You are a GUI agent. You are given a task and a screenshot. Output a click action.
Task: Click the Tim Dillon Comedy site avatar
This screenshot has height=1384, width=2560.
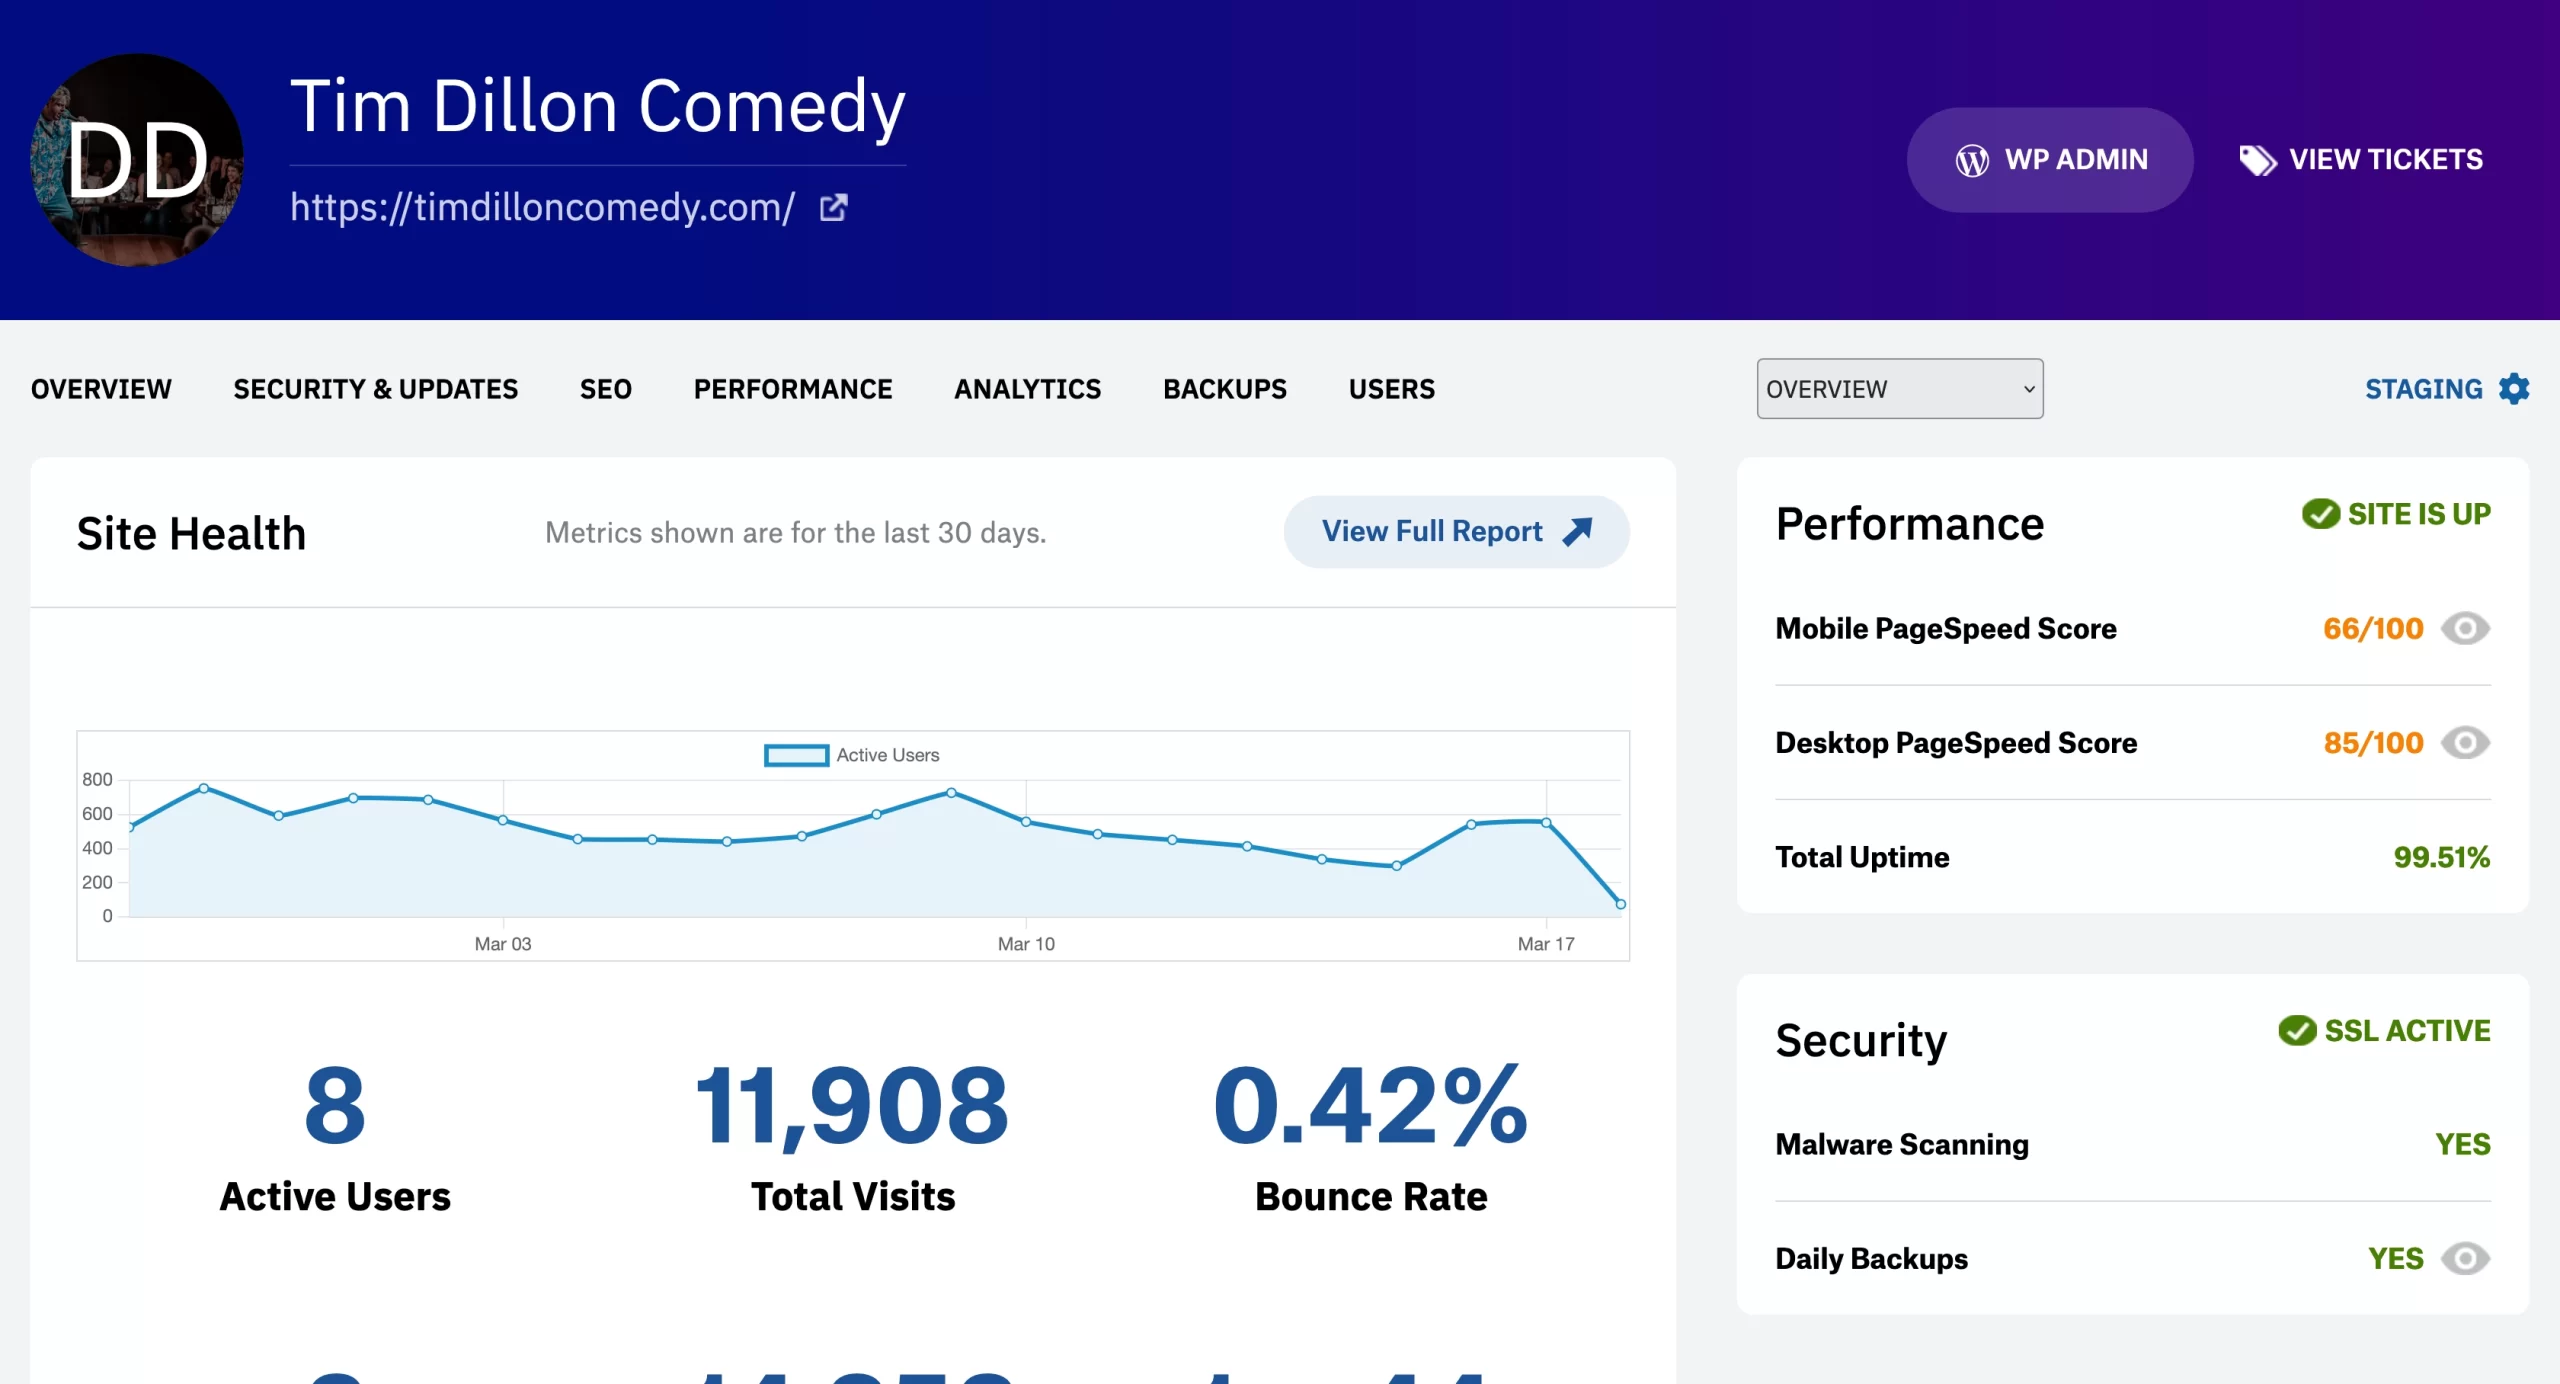coord(137,160)
